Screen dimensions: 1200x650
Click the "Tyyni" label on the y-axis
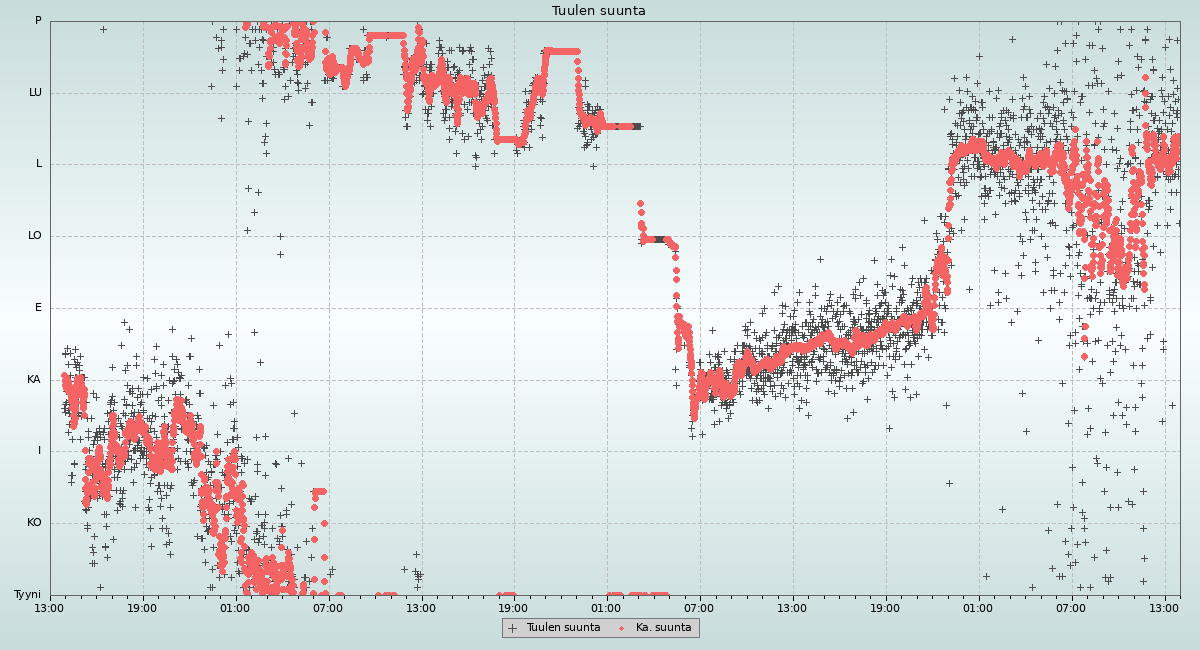[x=27, y=595]
